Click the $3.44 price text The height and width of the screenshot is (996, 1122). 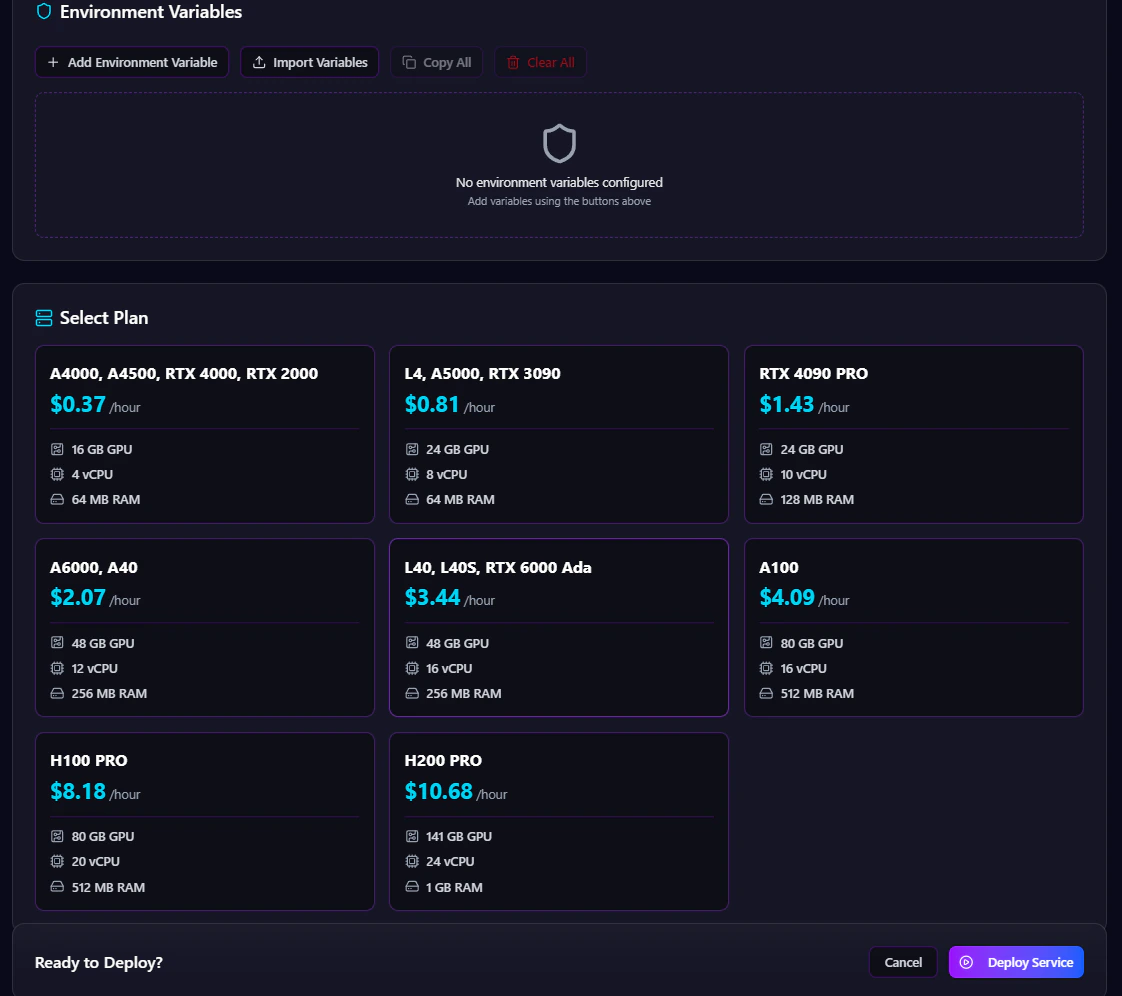432,597
